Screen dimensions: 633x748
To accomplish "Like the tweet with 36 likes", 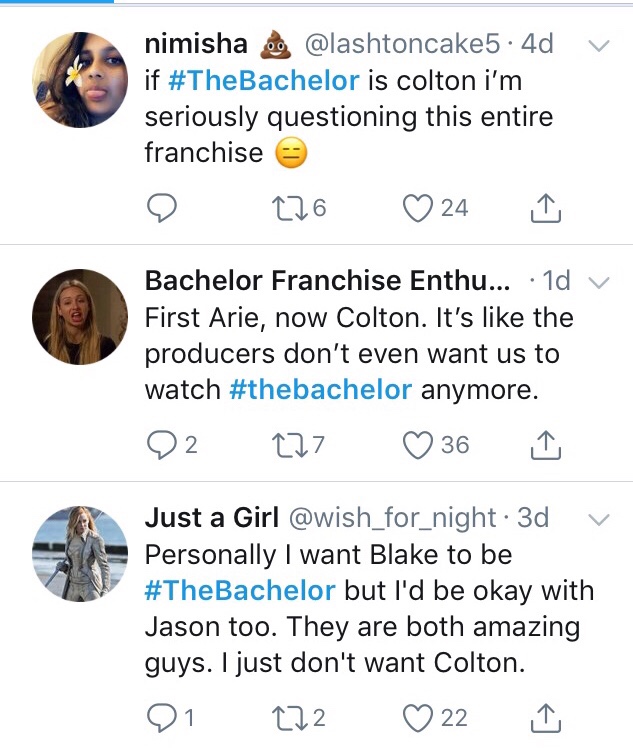I will (417, 444).
